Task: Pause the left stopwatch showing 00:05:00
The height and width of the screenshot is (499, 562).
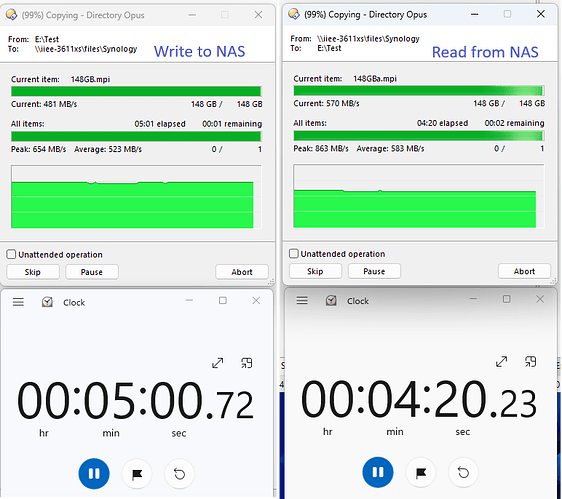Action: point(94,474)
